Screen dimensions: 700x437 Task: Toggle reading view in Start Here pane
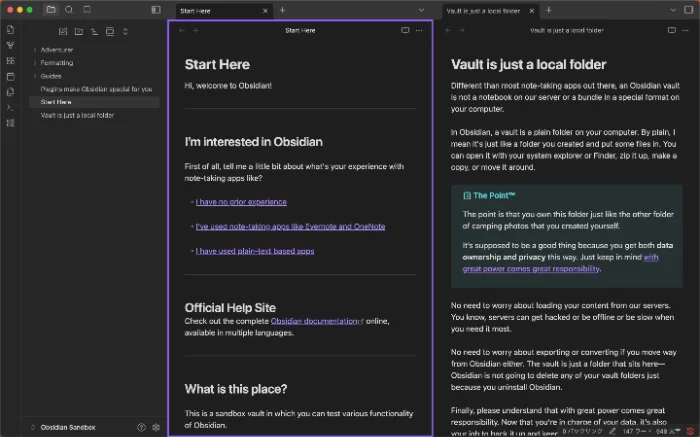pyautogui.click(x=405, y=30)
